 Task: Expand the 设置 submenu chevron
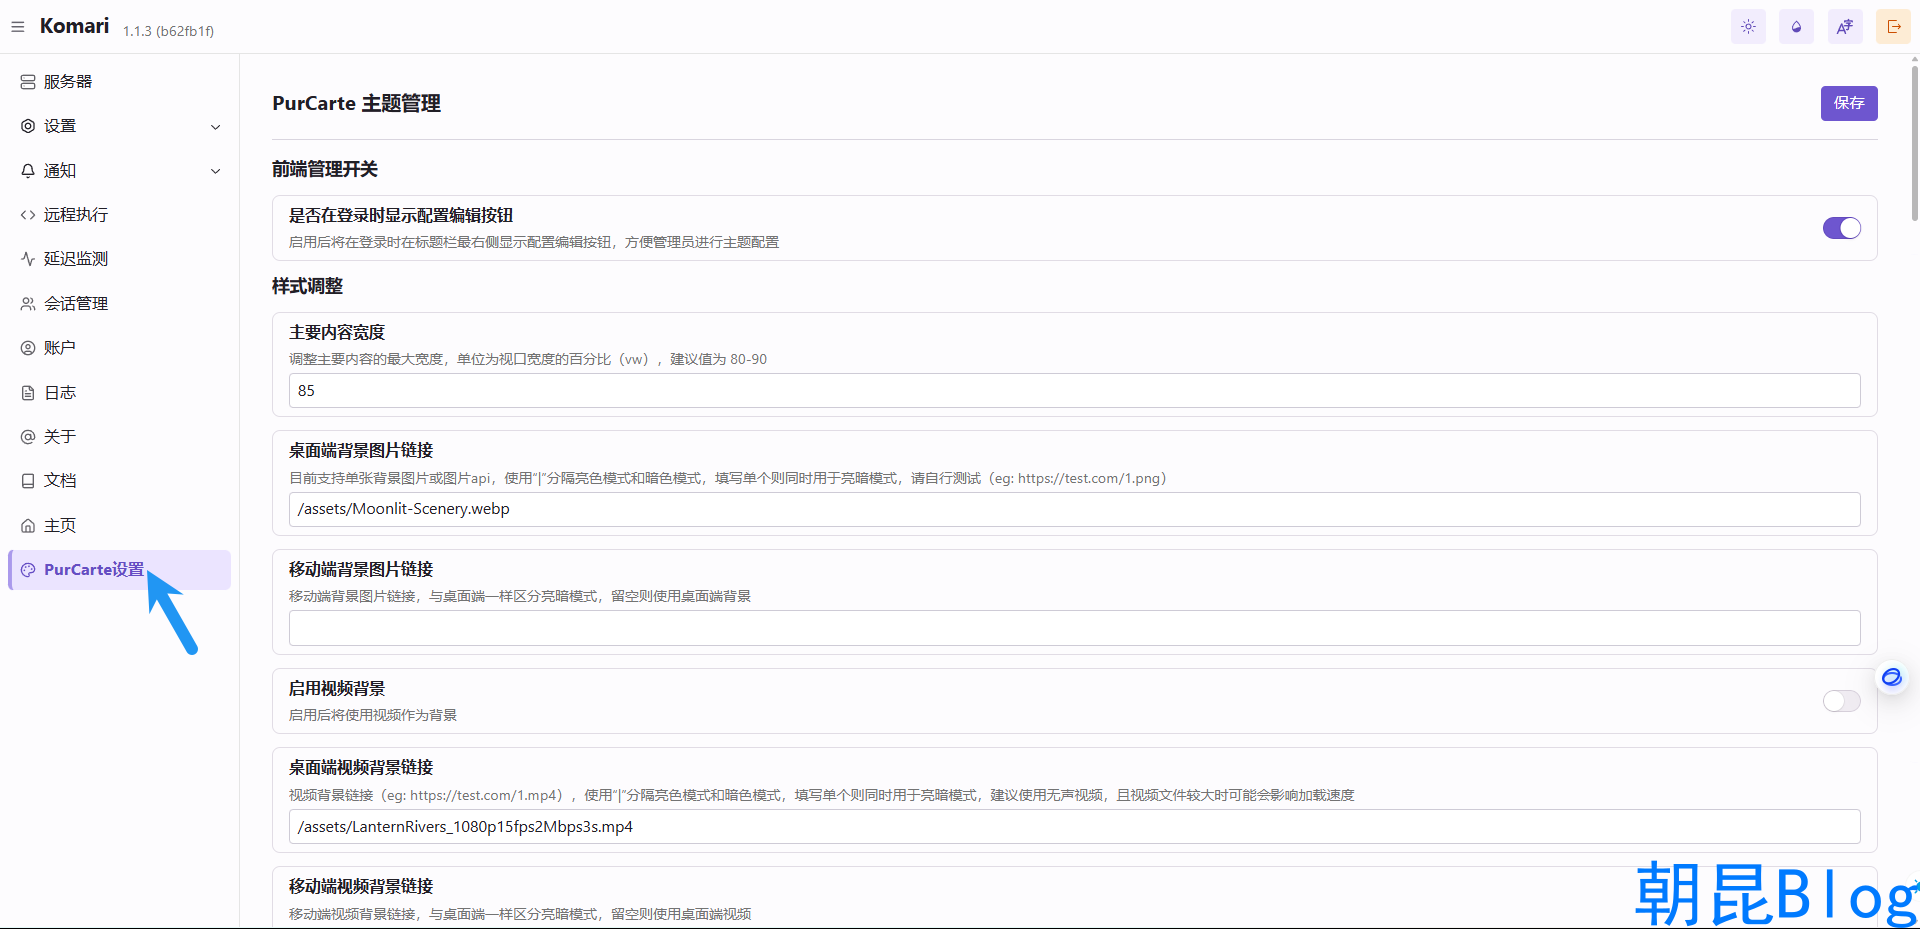215,127
